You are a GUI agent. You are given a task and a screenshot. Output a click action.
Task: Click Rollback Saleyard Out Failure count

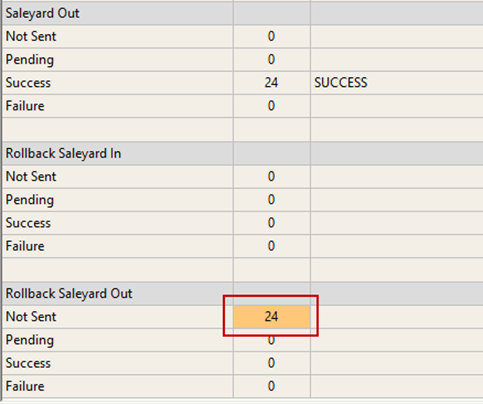click(x=272, y=386)
